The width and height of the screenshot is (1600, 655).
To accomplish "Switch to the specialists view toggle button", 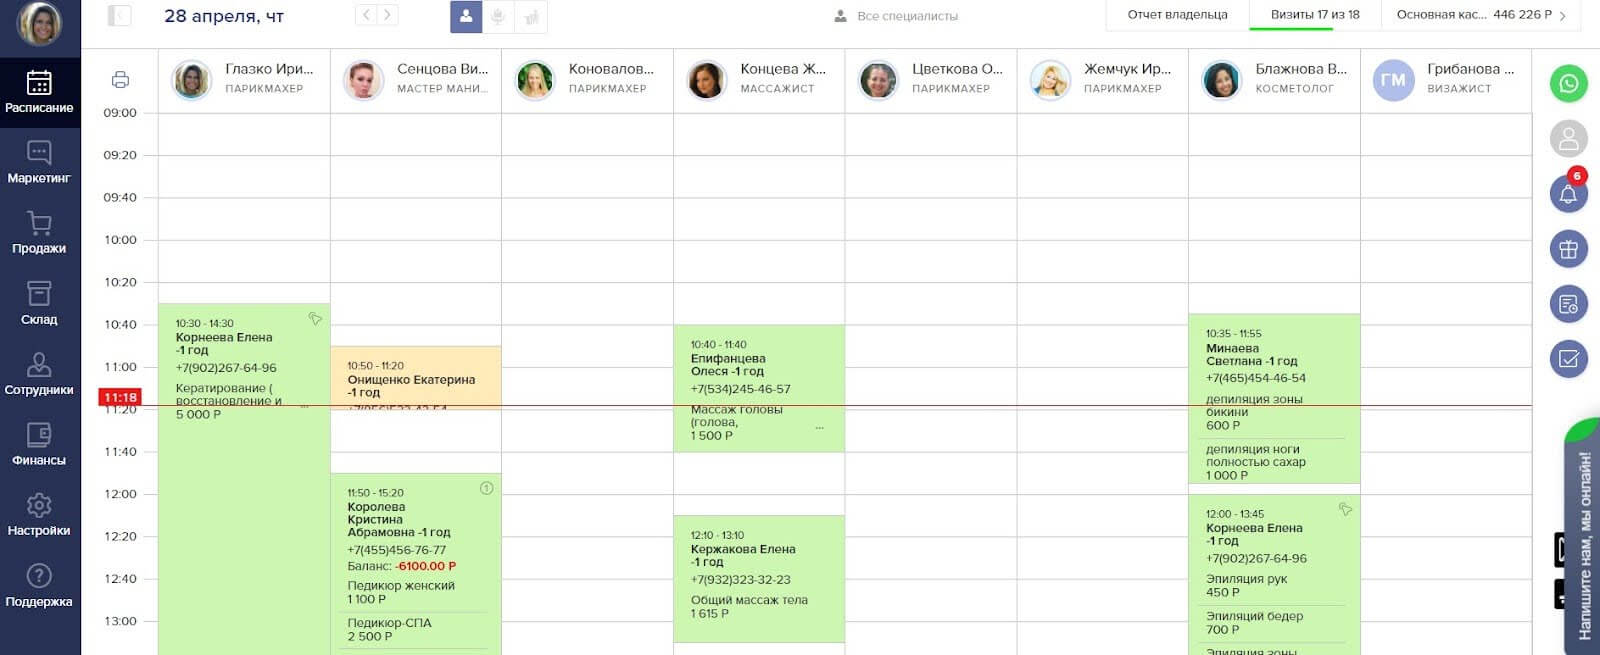I will [466, 16].
